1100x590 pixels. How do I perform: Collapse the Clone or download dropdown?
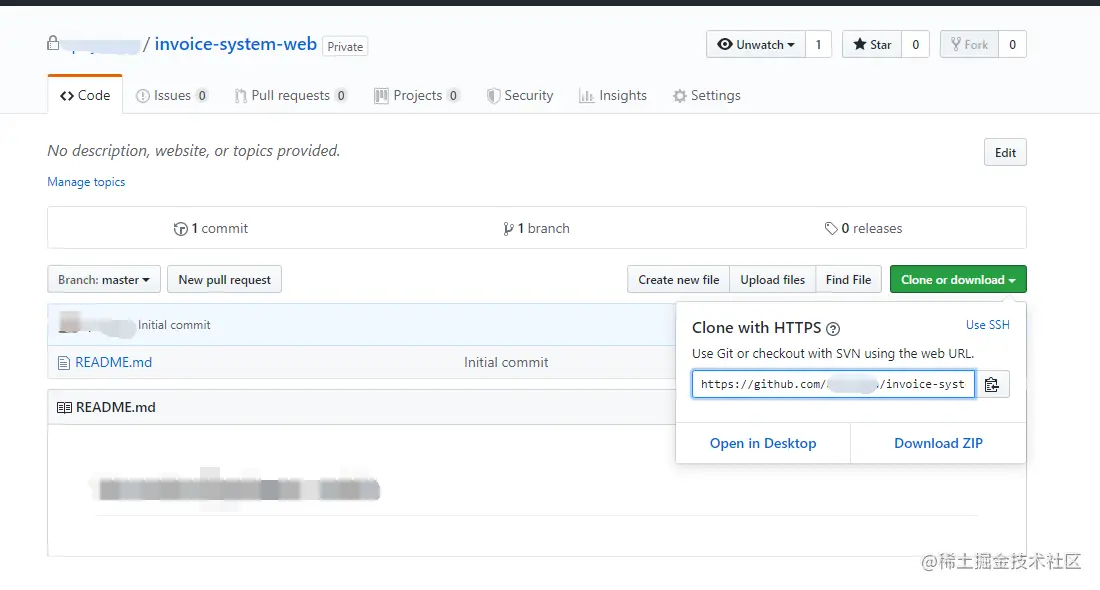point(958,279)
